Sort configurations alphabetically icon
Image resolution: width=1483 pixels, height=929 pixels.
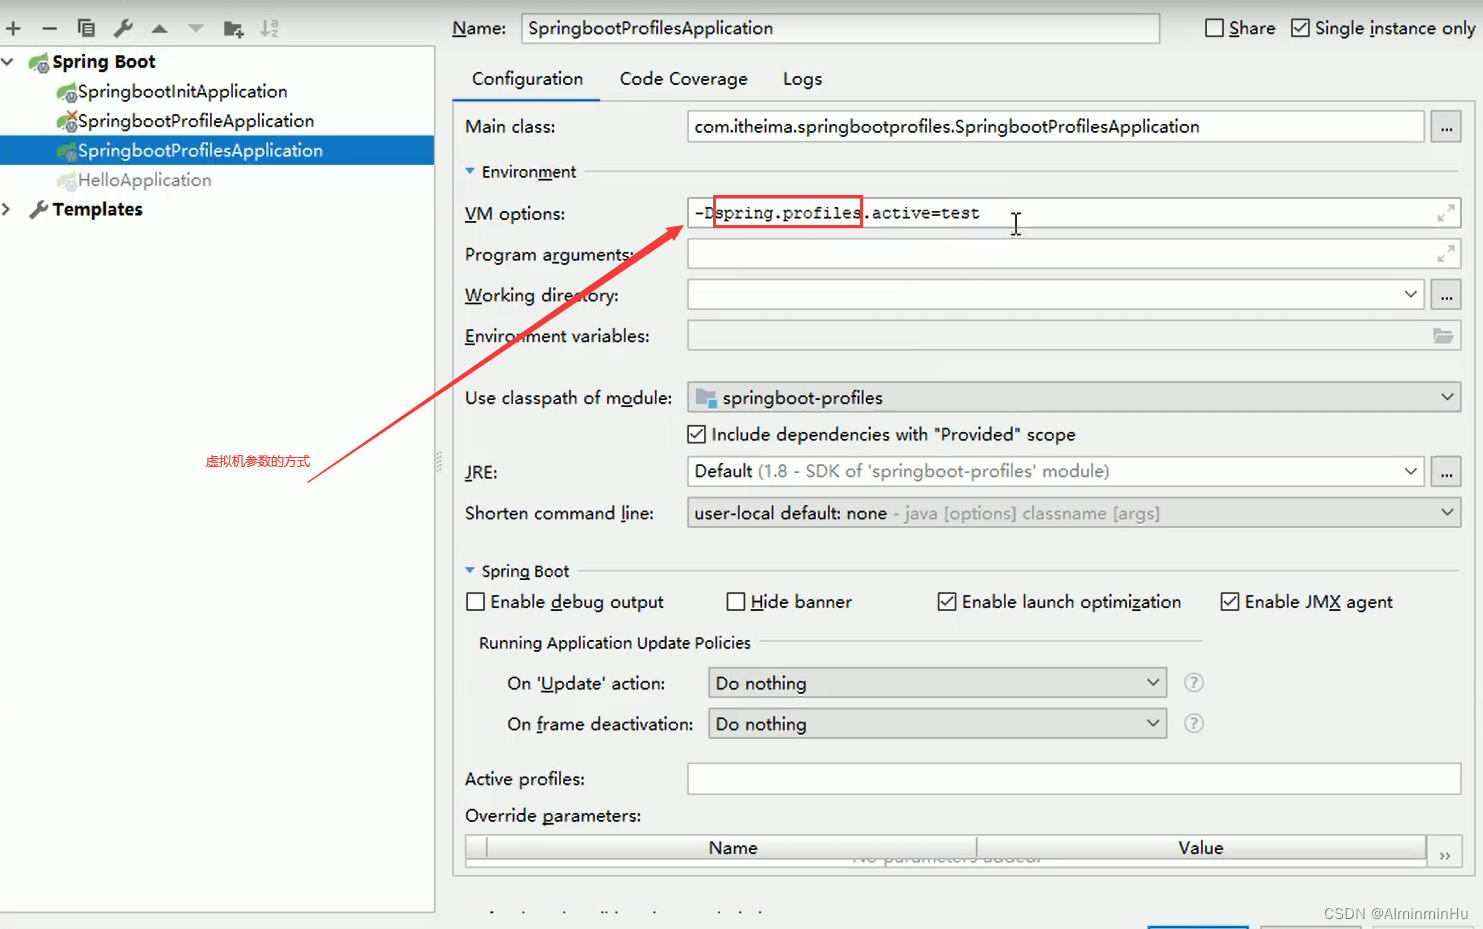(x=270, y=29)
